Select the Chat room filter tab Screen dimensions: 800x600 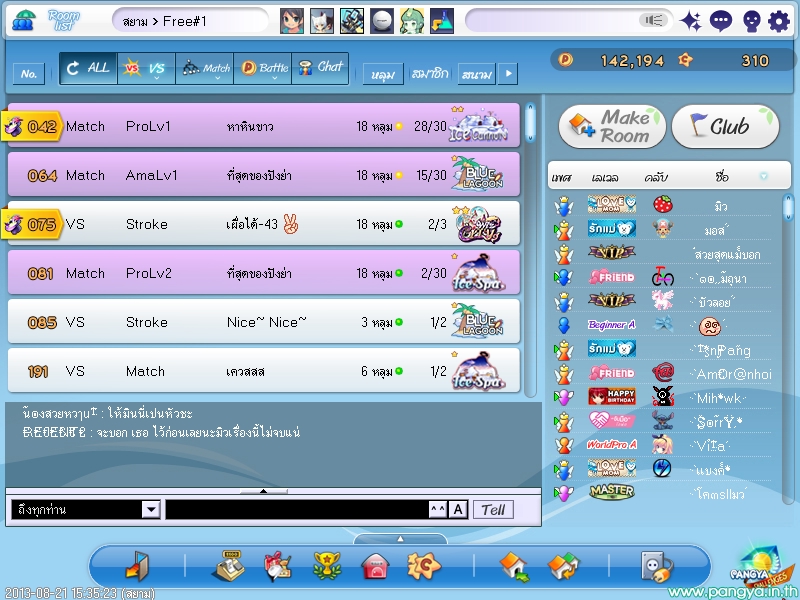pos(320,68)
